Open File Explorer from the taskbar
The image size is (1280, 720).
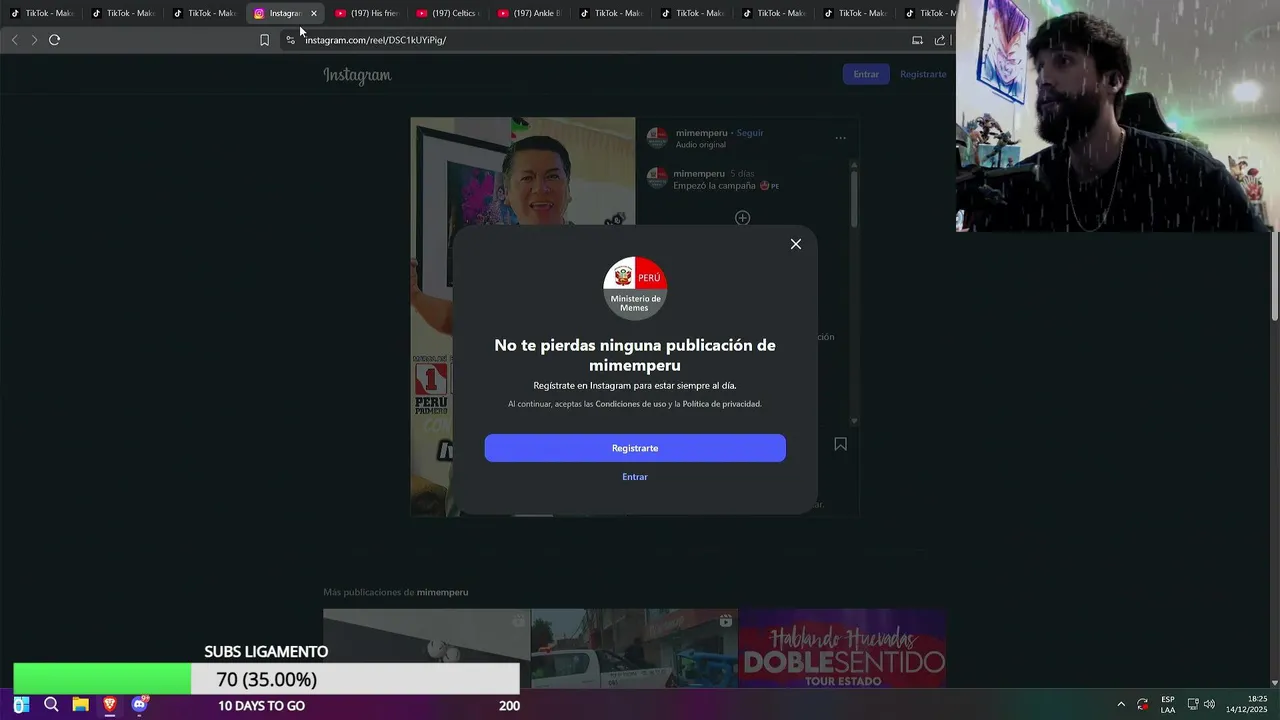click(80, 705)
